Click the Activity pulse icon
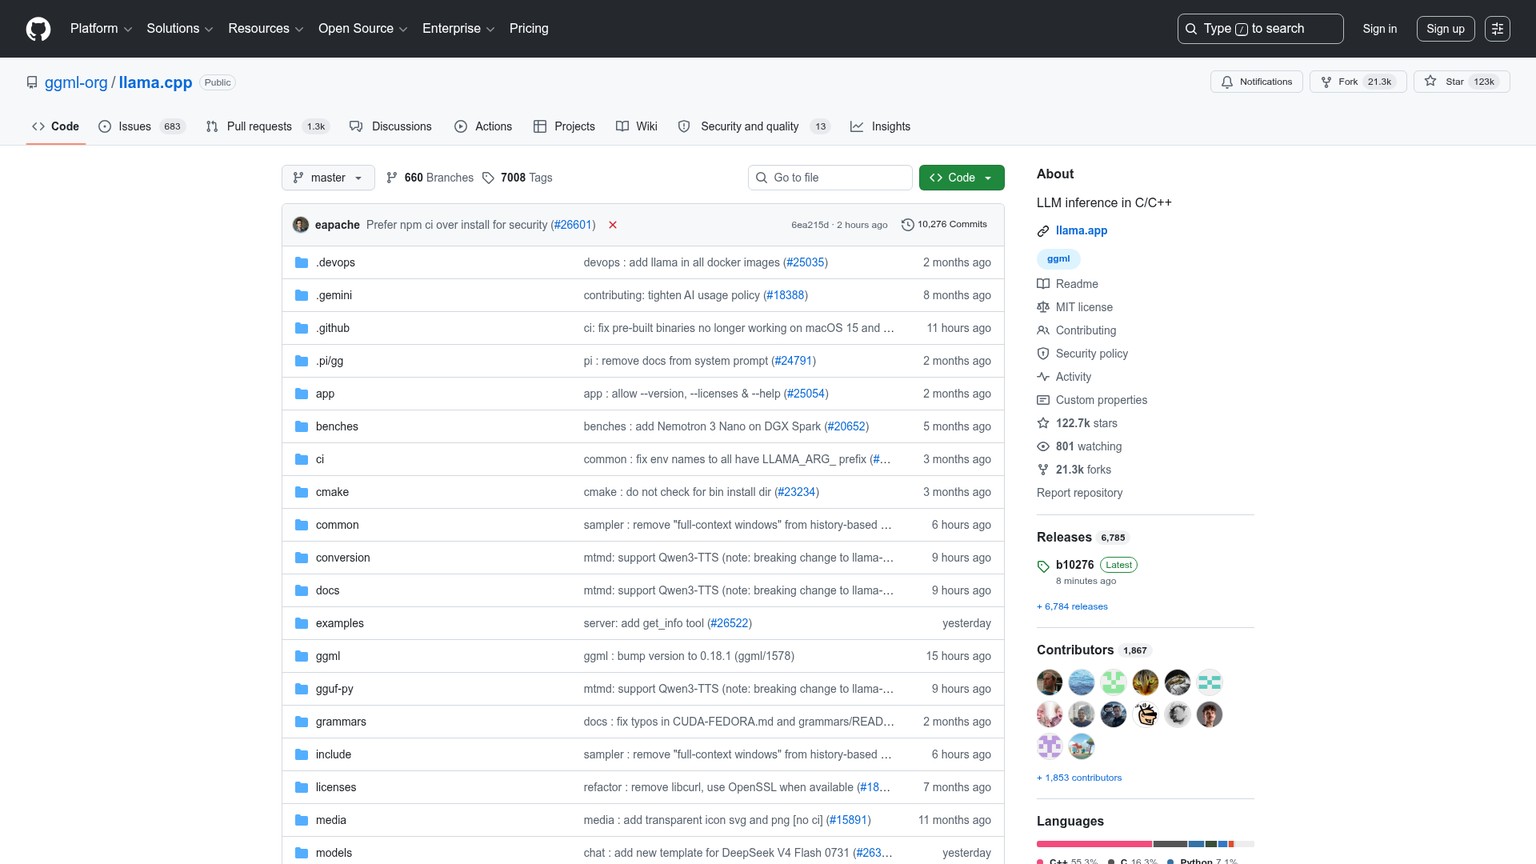The height and width of the screenshot is (864, 1536). 1043,377
